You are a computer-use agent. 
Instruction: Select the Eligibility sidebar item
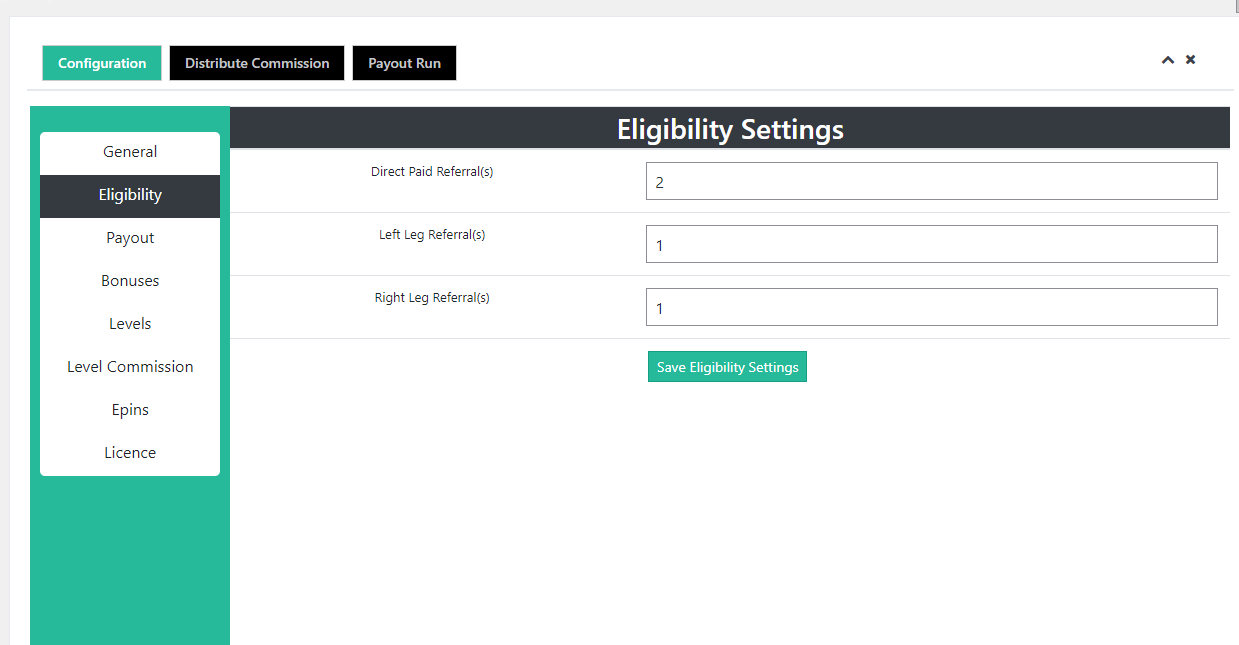point(130,195)
